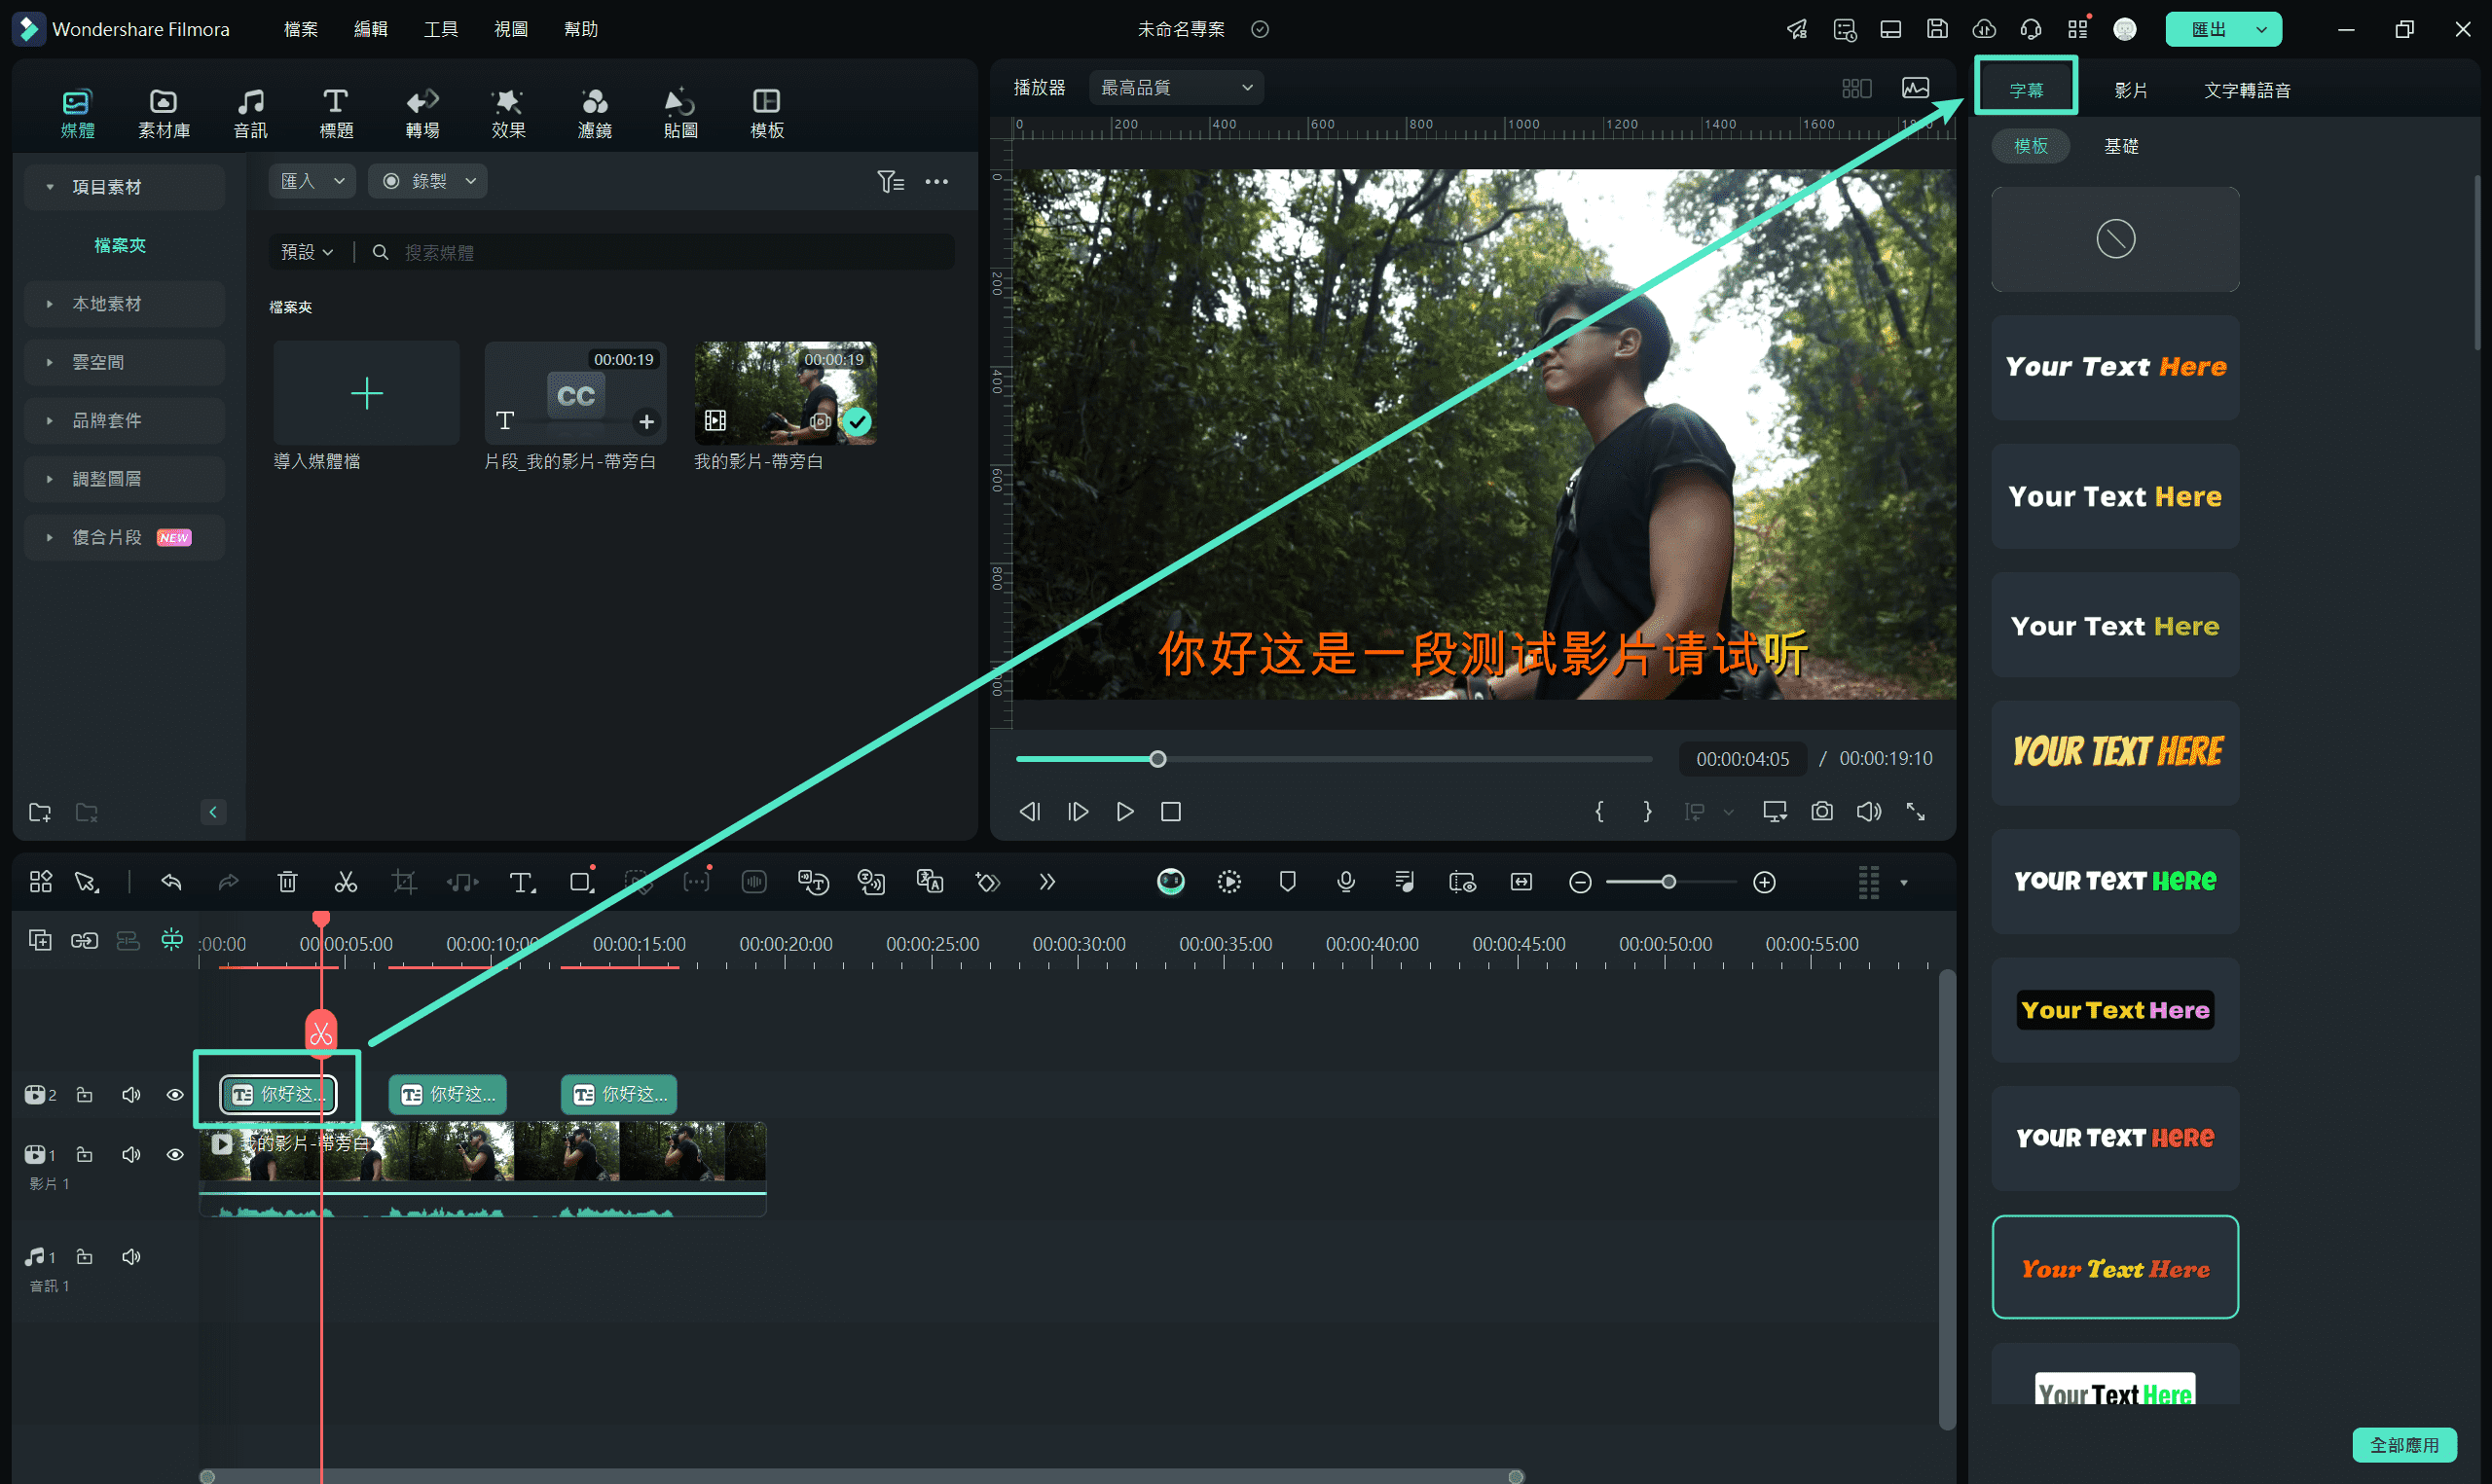Viewport: 2492px width, 1484px height.
Task: Click the split clip icon in toolbar
Action: 347,882
